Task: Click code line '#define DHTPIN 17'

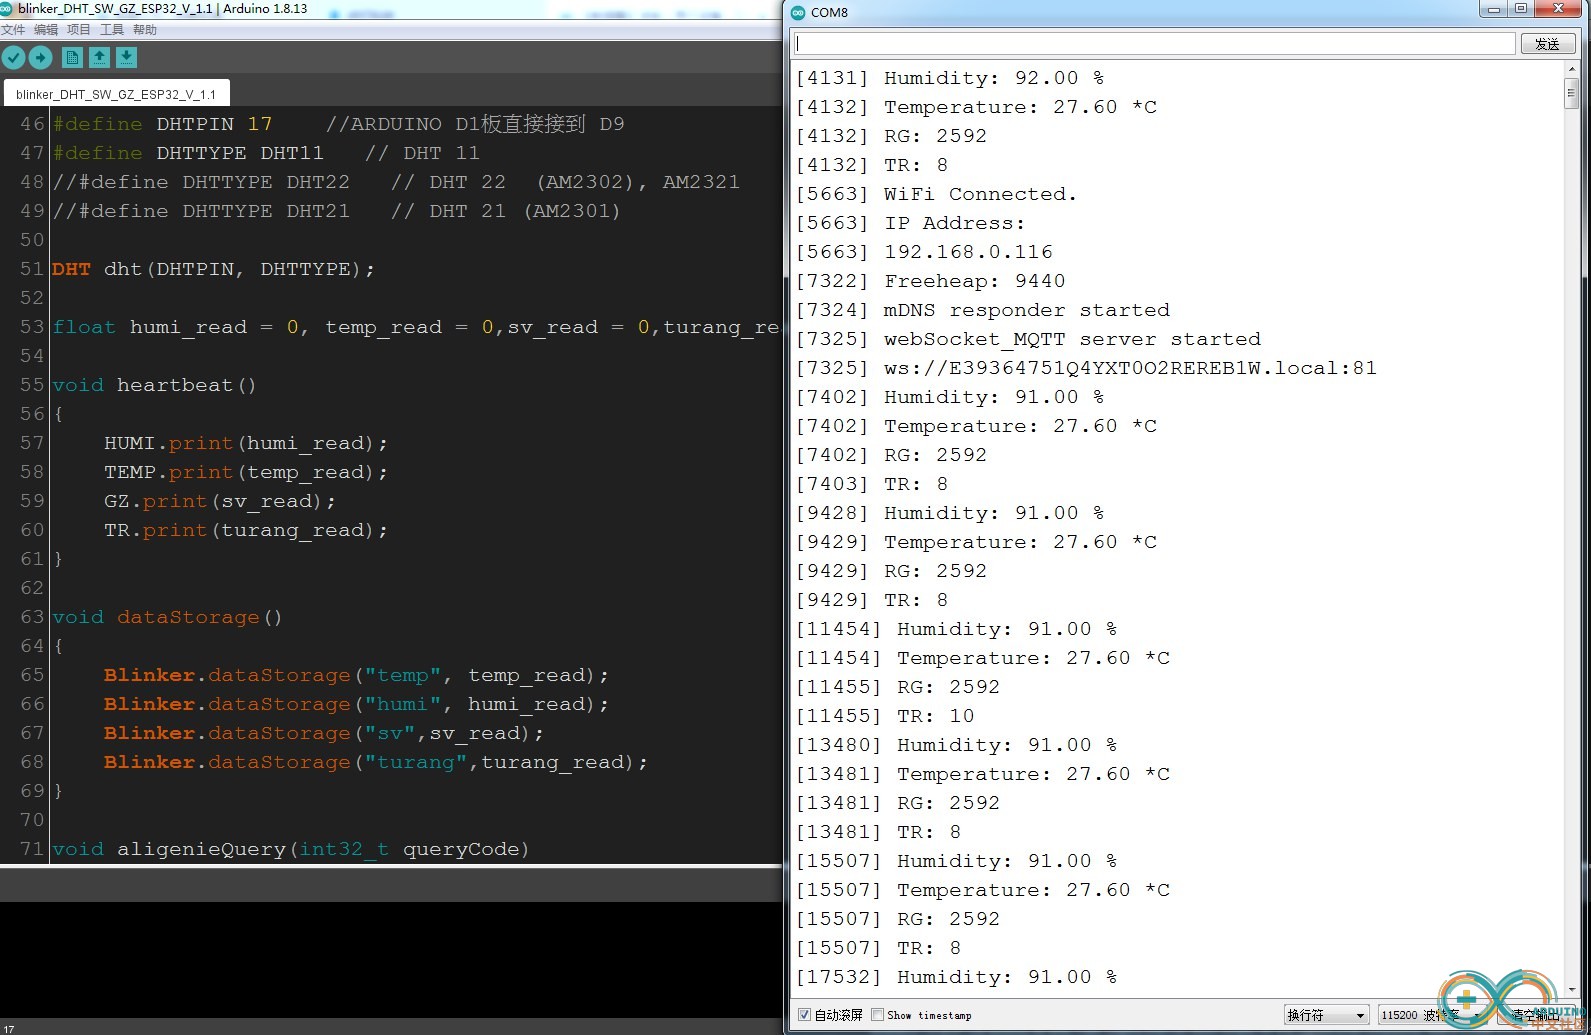Action: [x=162, y=124]
